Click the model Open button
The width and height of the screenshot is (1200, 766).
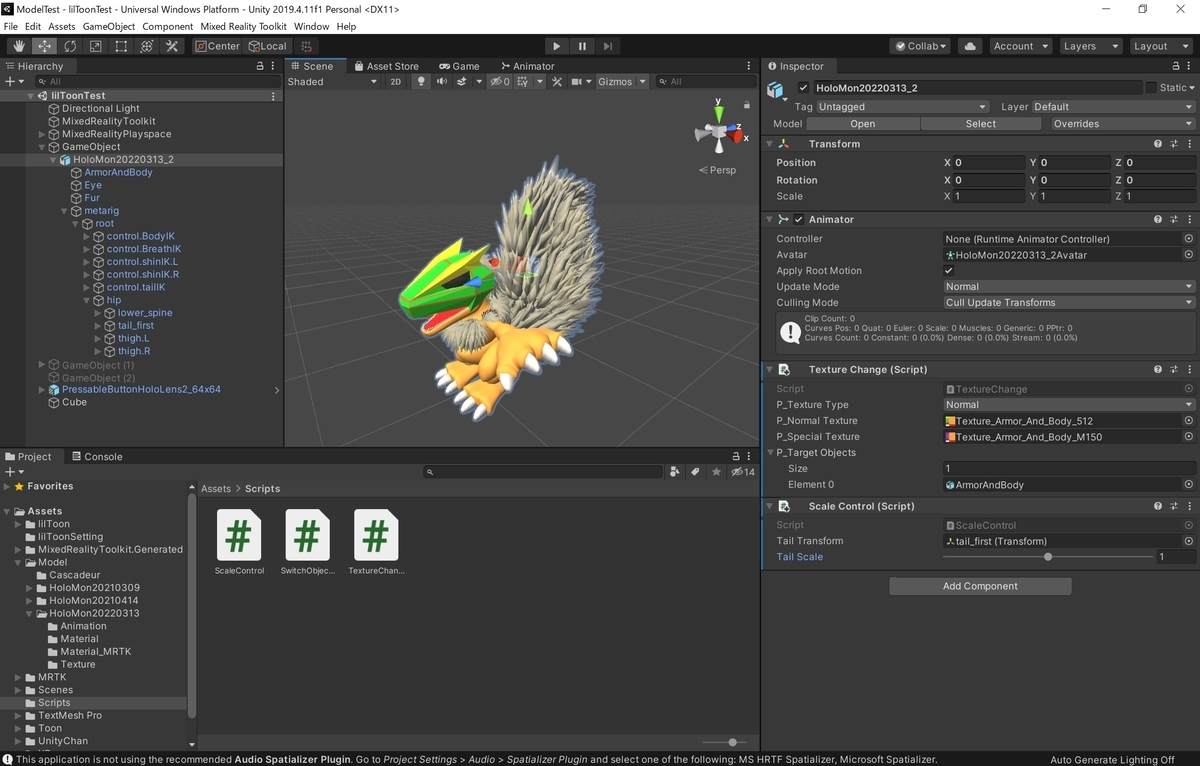[x=862, y=124]
